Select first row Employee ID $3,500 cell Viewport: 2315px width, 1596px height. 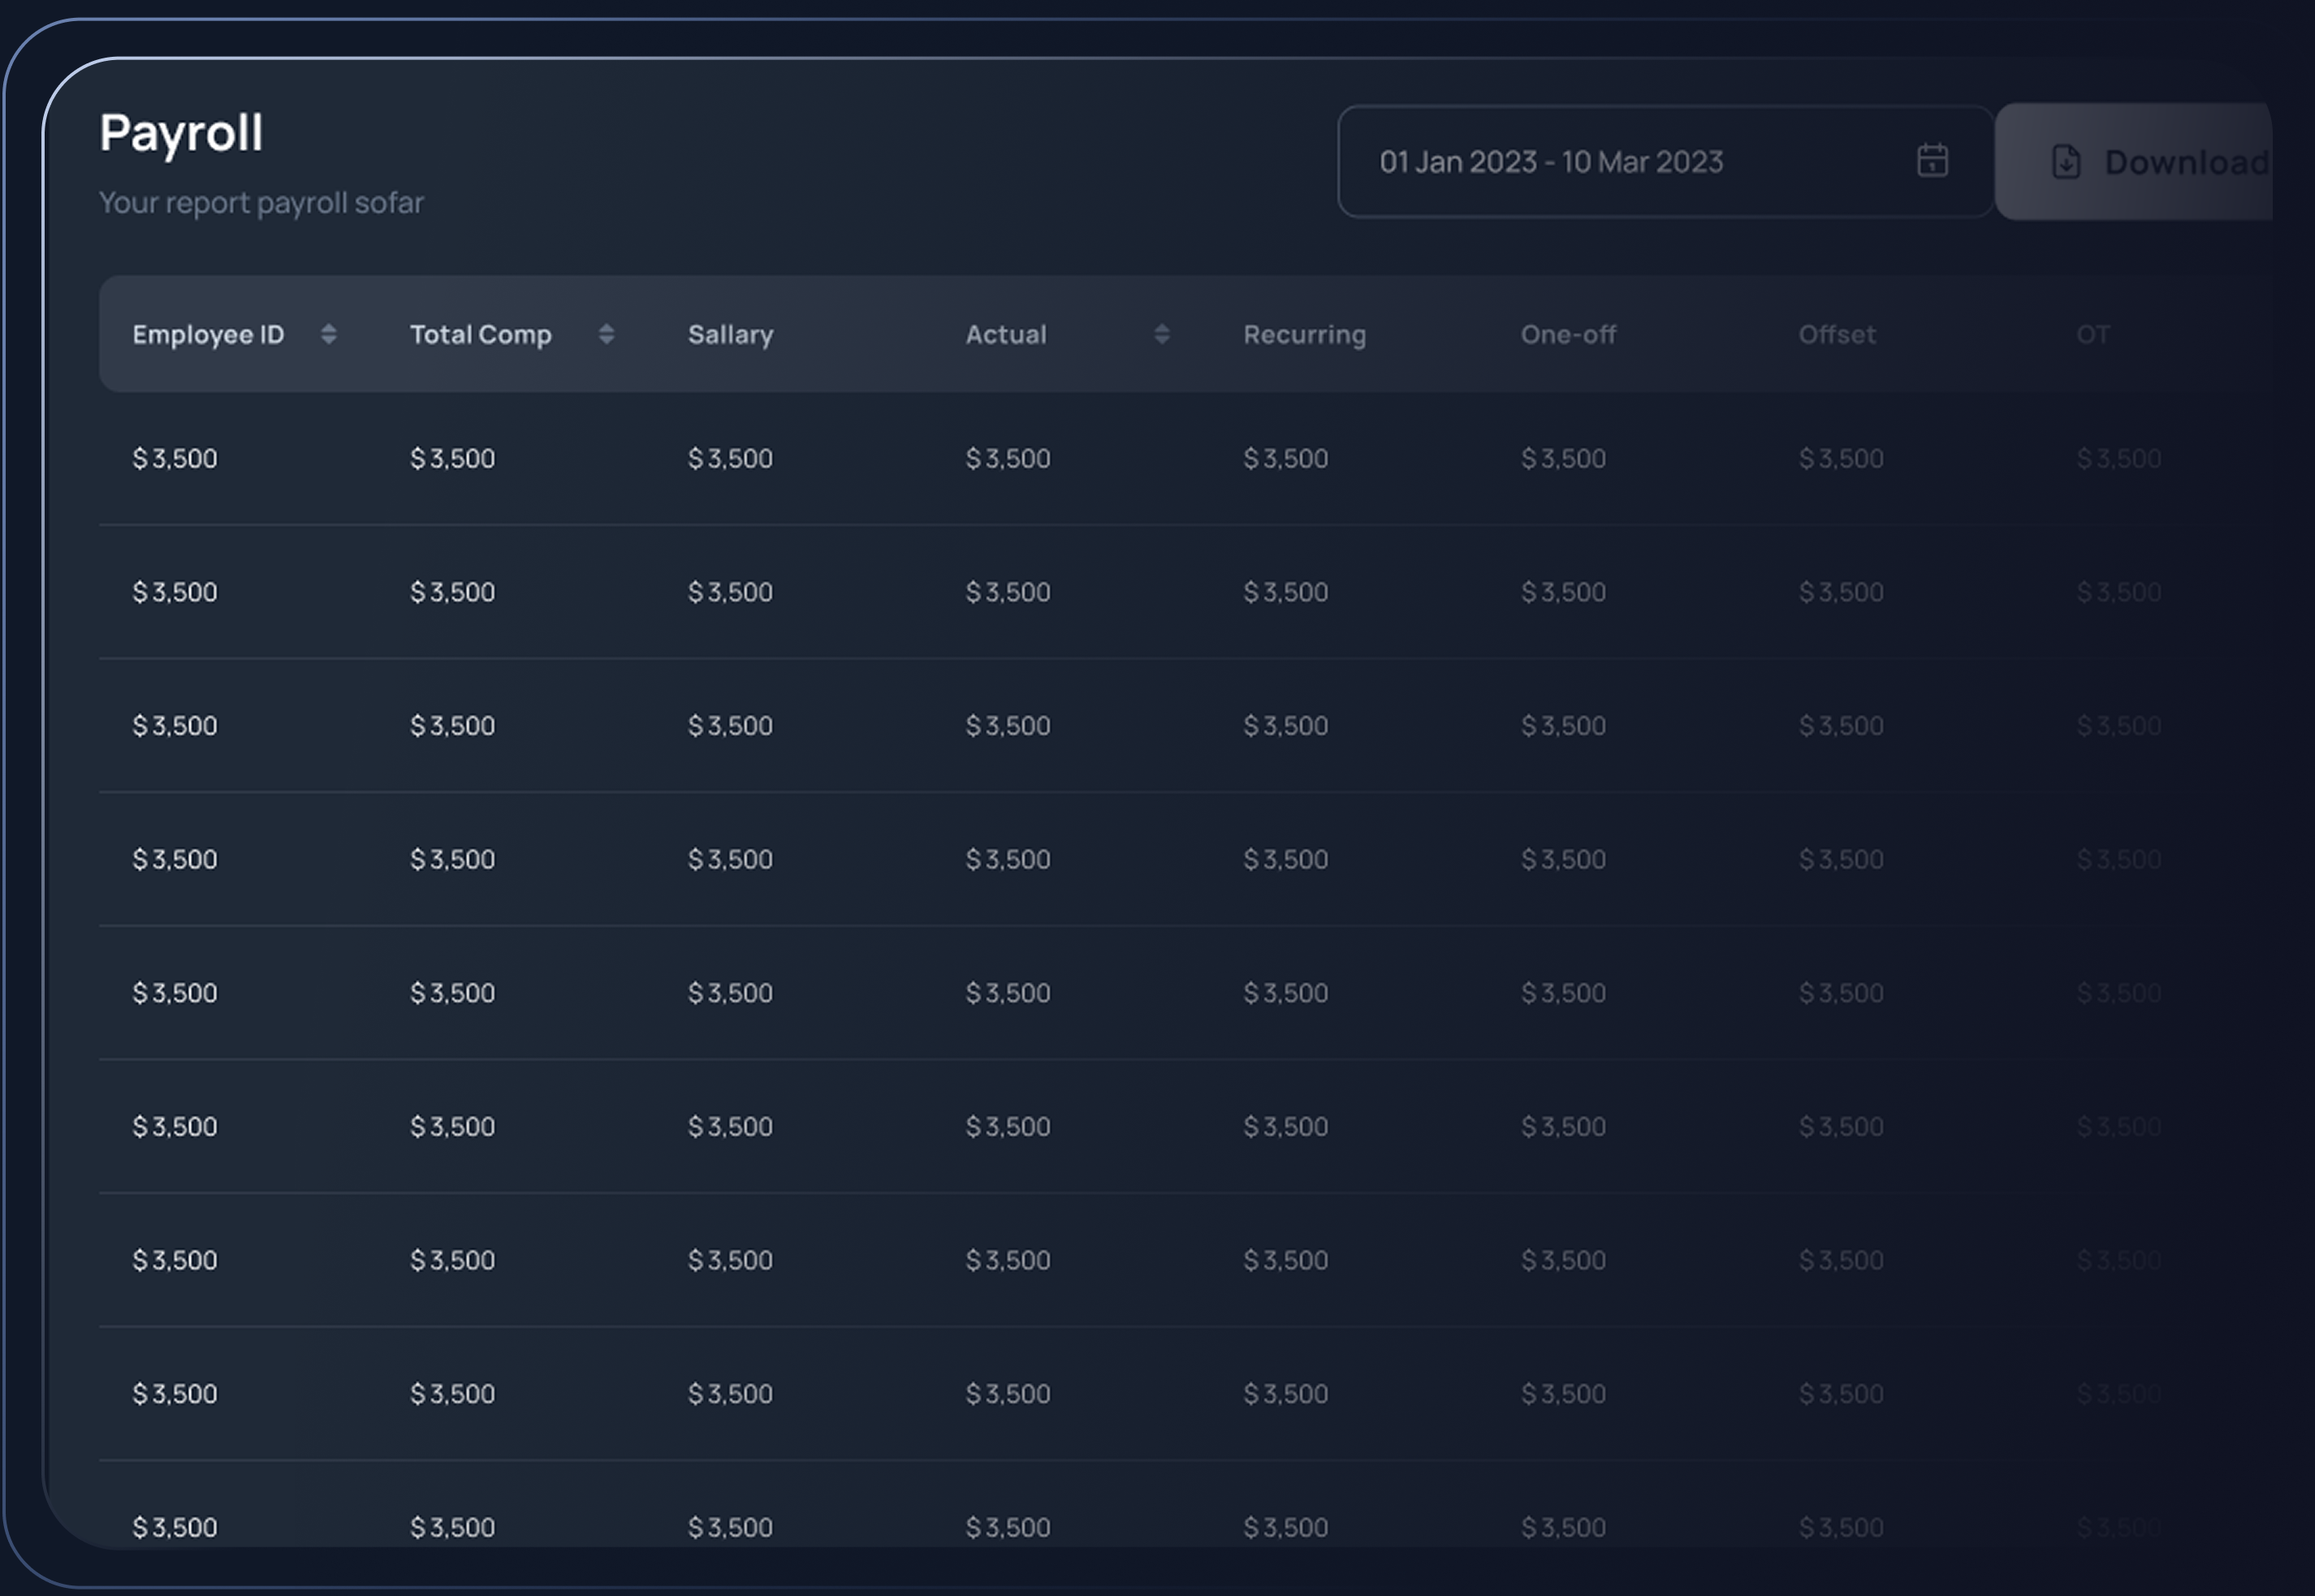175,458
